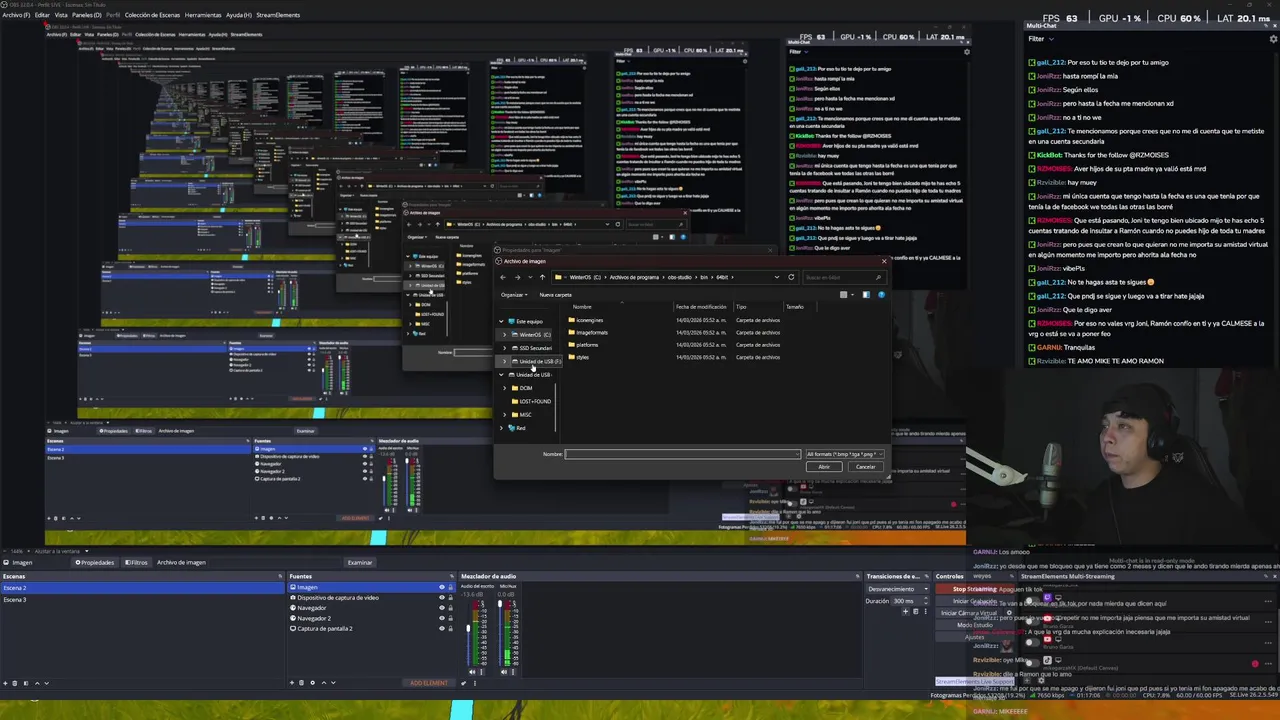Open source properties gear in Fuentes toolbar
The height and width of the screenshot is (720, 1280).
pyautogui.click(x=313, y=683)
